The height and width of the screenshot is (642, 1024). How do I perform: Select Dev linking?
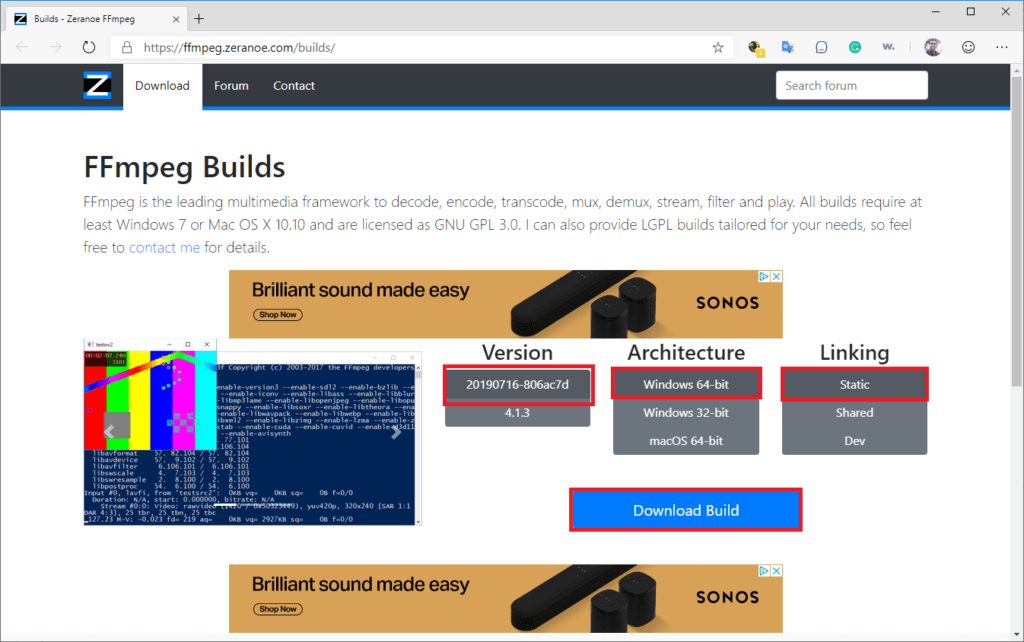(x=854, y=441)
